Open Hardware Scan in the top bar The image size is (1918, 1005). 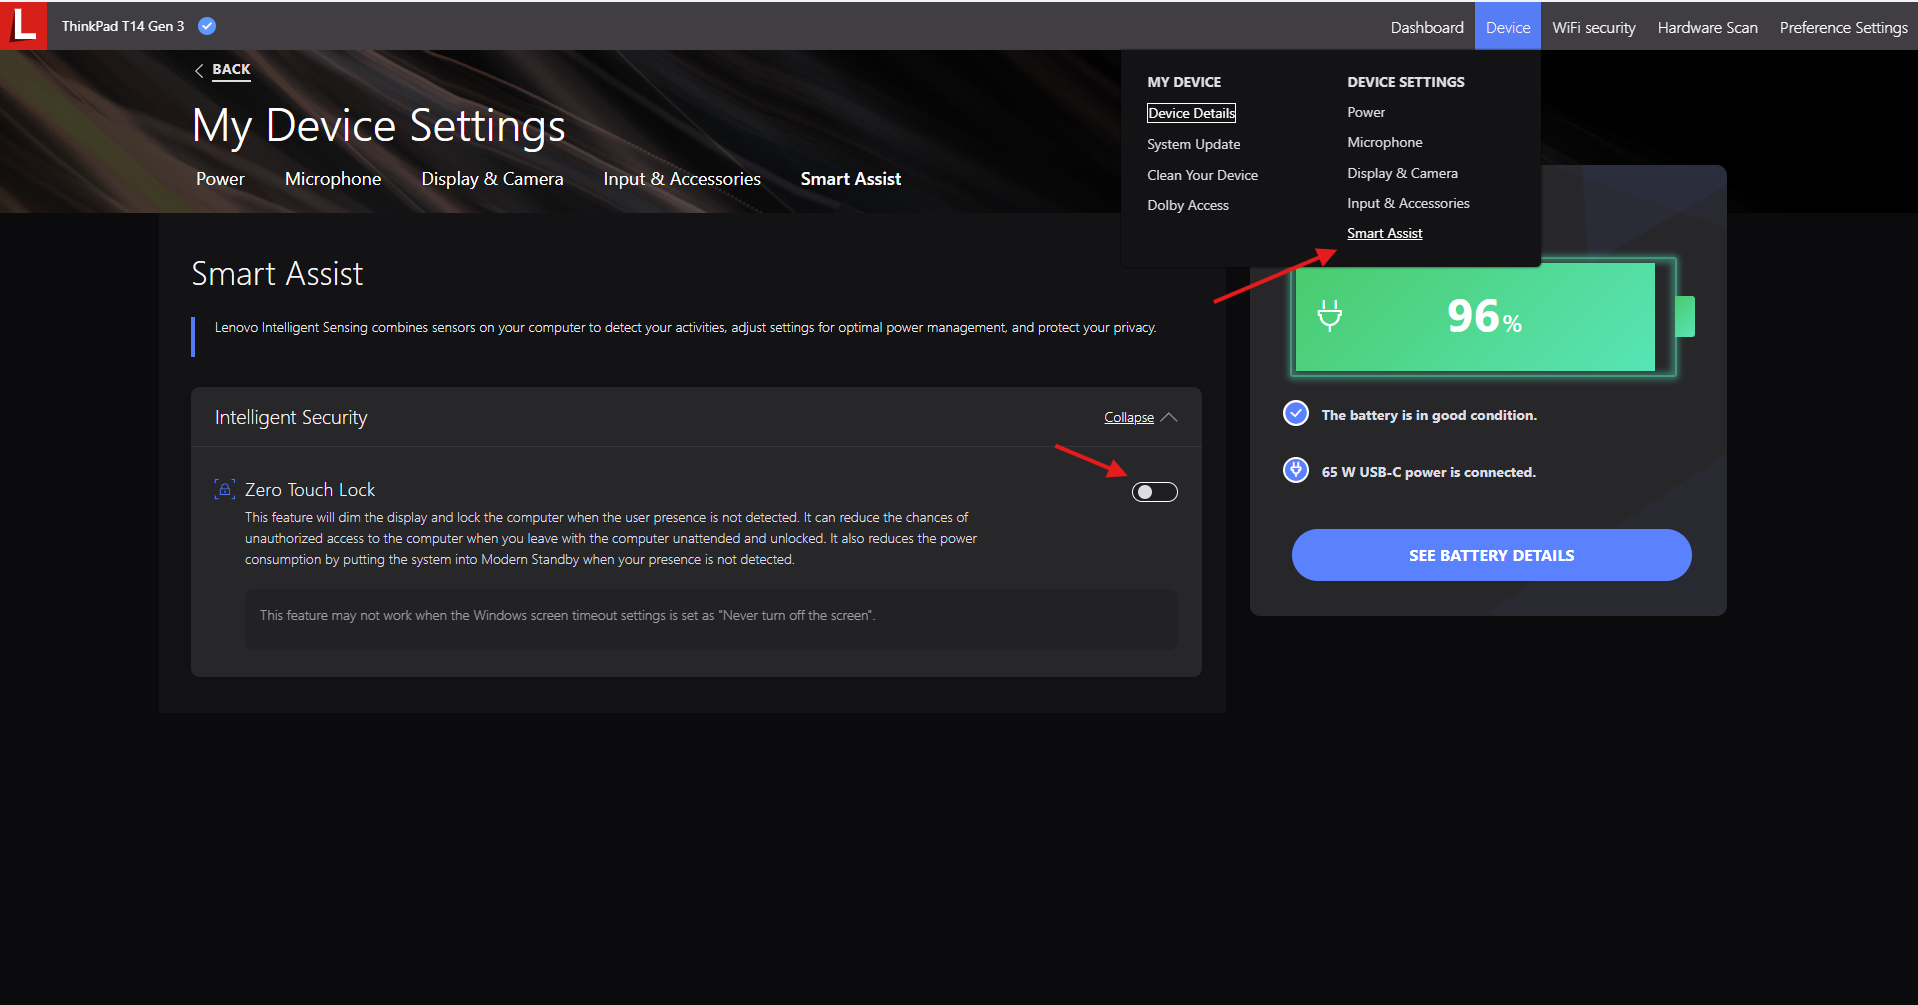(x=1707, y=27)
